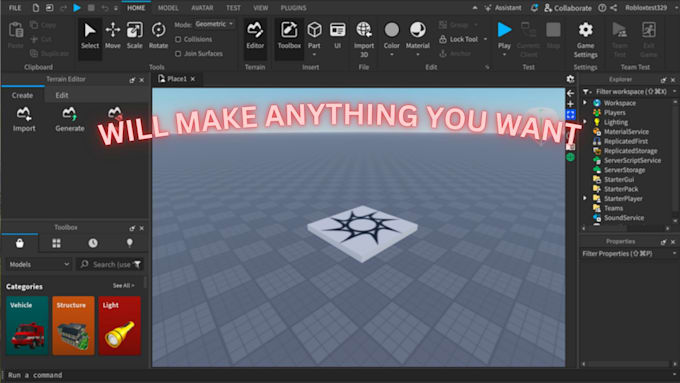
Task: Open Import 3D
Action: tap(364, 39)
